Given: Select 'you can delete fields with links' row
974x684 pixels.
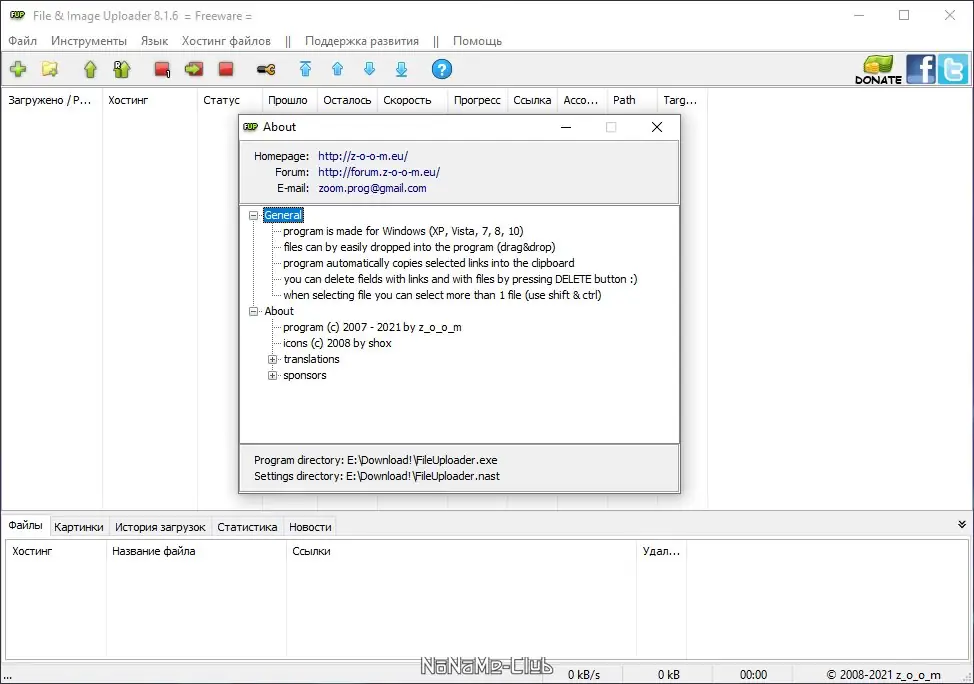Looking at the screenshot, I should click(x=460, y=280).
